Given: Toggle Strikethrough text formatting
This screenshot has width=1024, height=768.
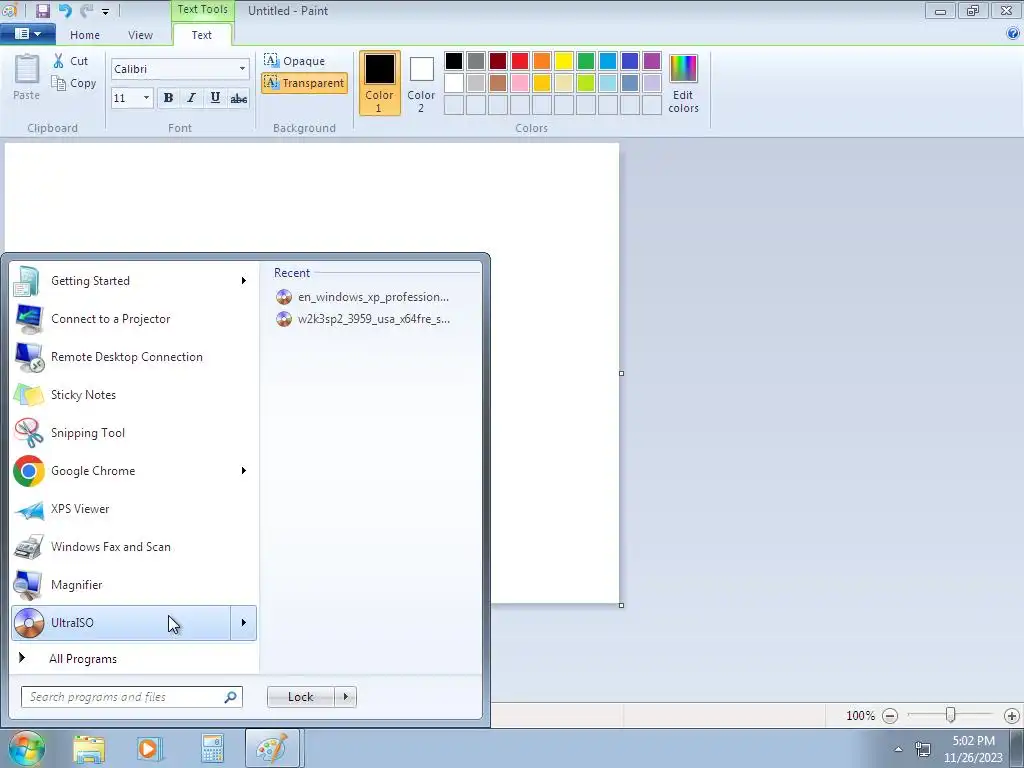Looking at the screenshot, I should point(238,98).
